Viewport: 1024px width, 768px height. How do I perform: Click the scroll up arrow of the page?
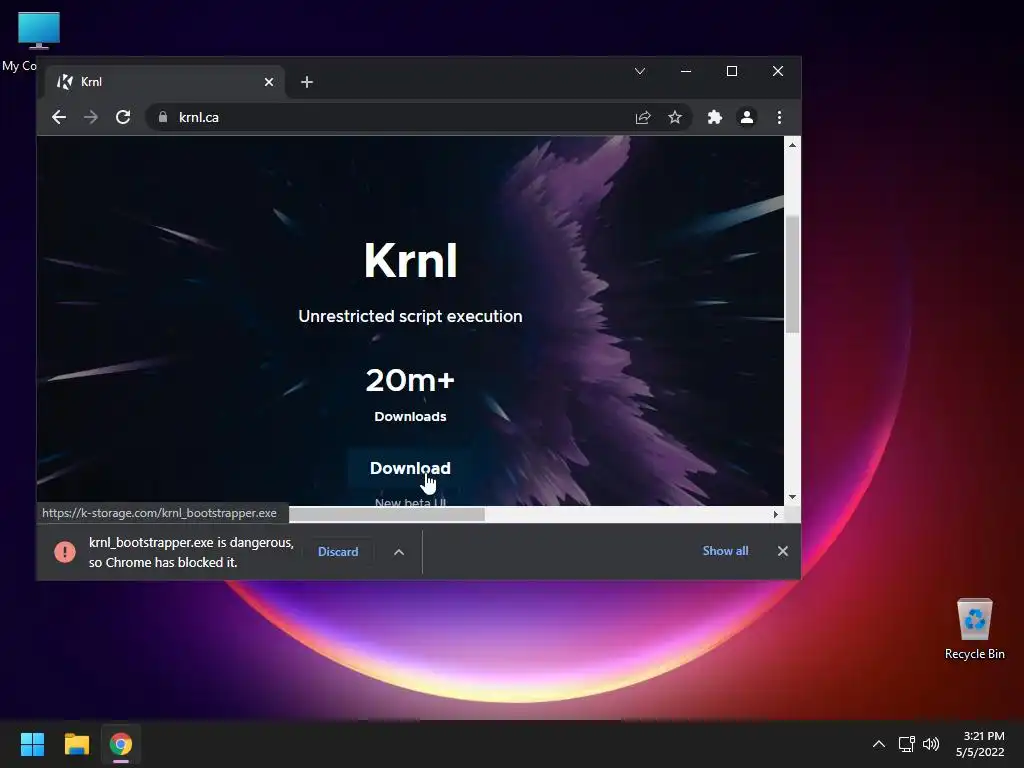coord(792,145)
